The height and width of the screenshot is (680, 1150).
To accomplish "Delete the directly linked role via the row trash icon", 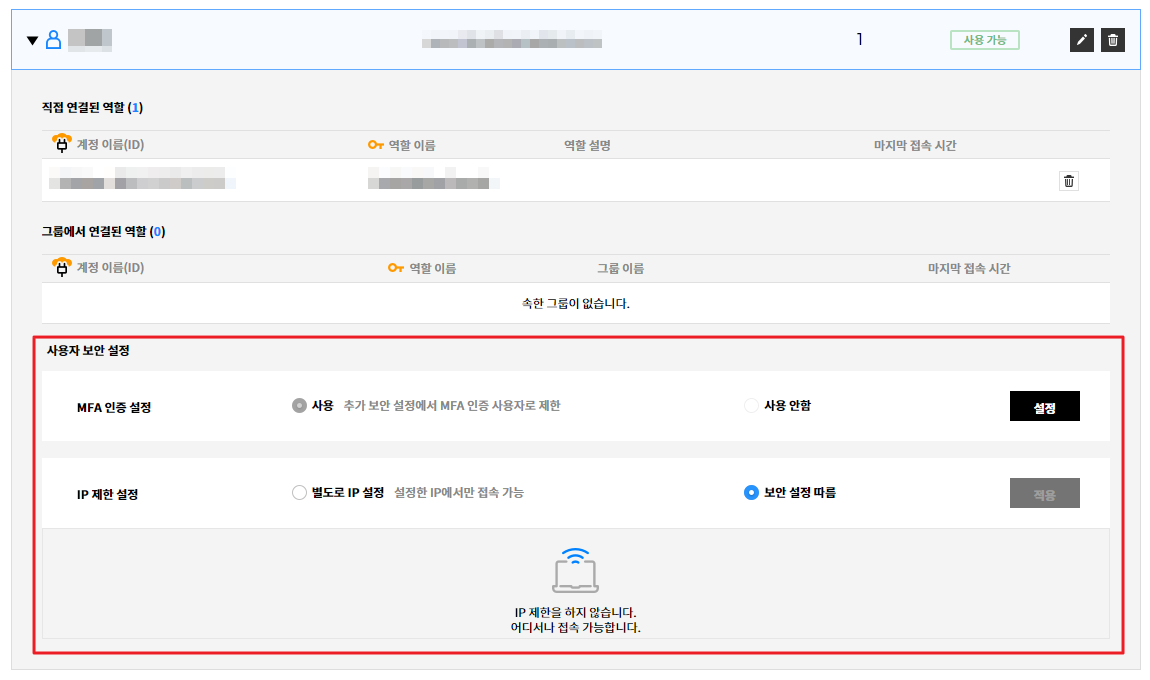I will click(x=1069, y=181).
